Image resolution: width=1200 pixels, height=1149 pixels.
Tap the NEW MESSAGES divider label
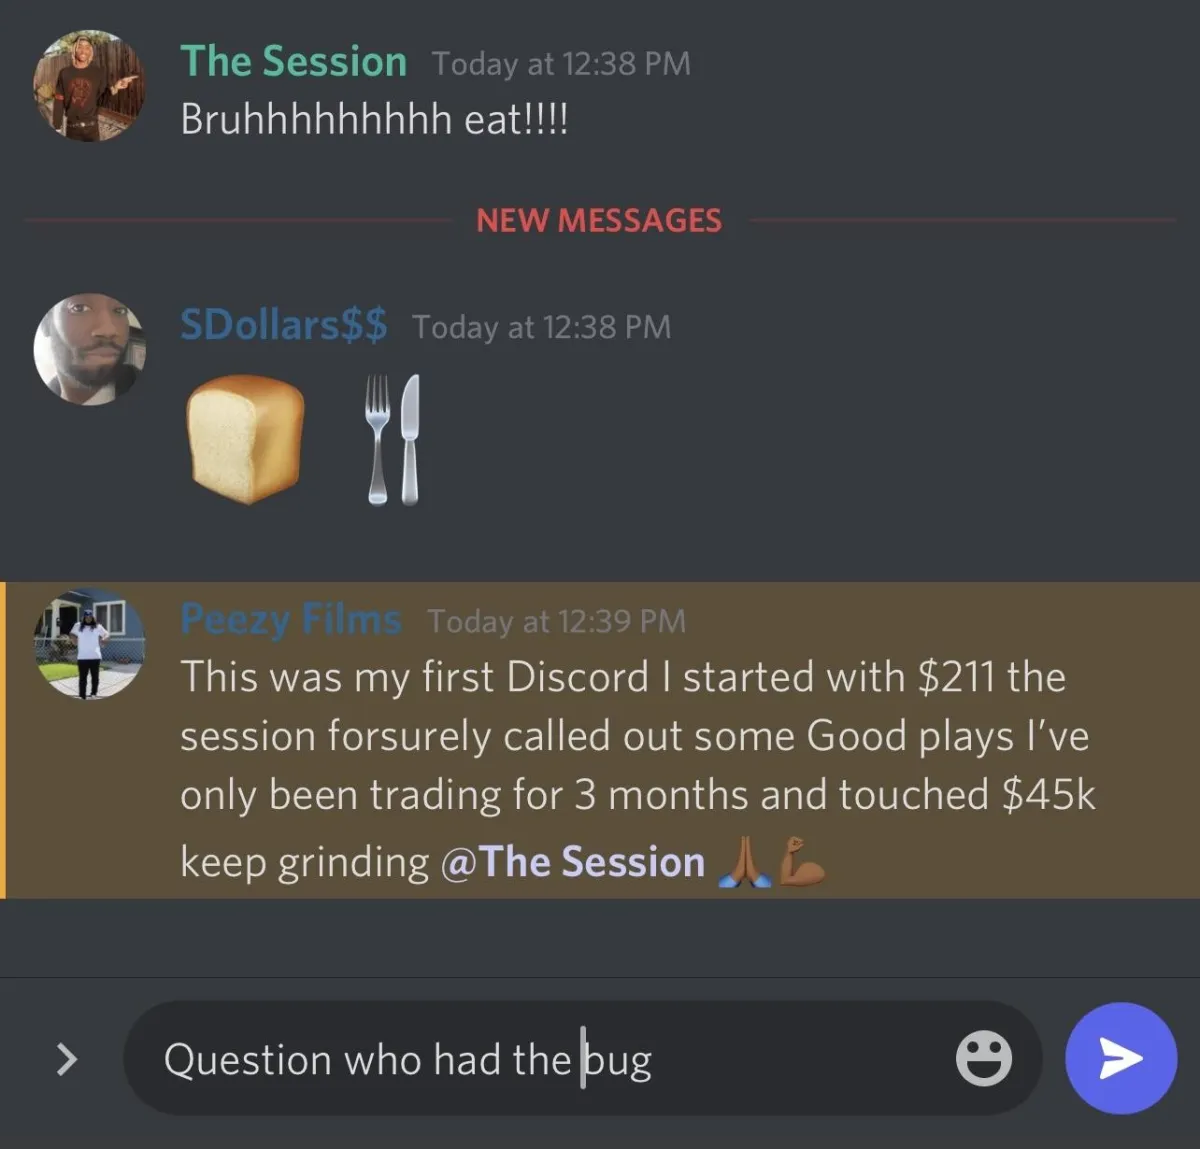599,220
